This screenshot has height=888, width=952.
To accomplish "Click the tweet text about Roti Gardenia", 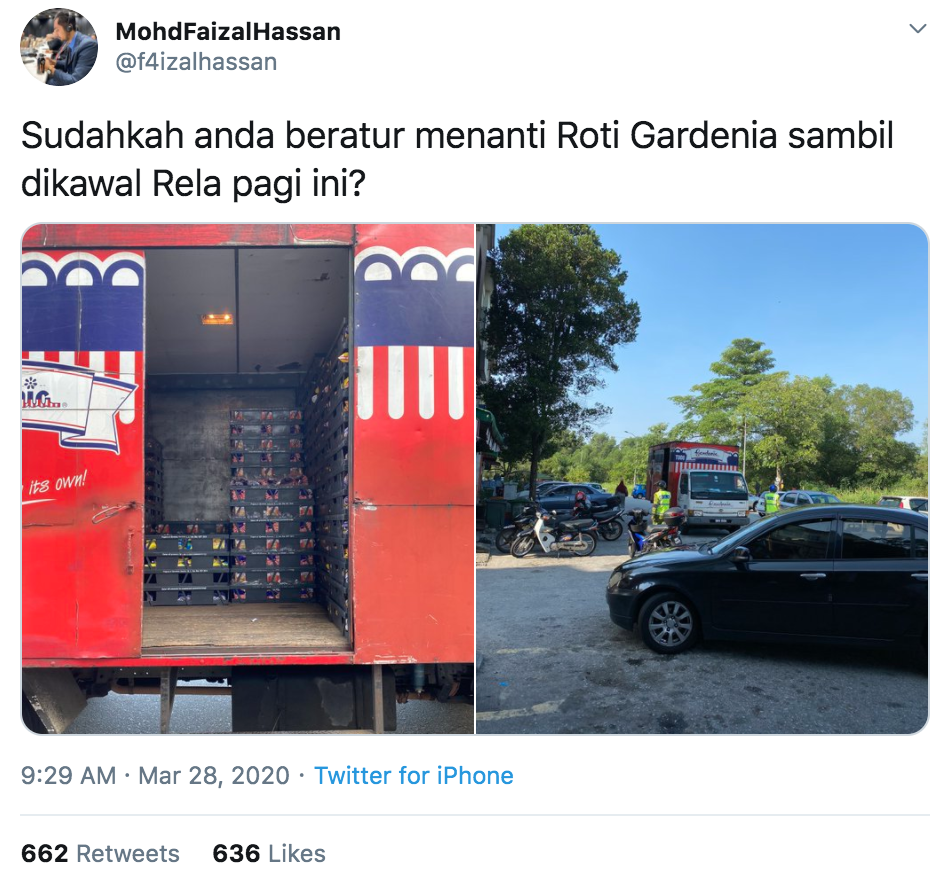I will tap(457, 159).
